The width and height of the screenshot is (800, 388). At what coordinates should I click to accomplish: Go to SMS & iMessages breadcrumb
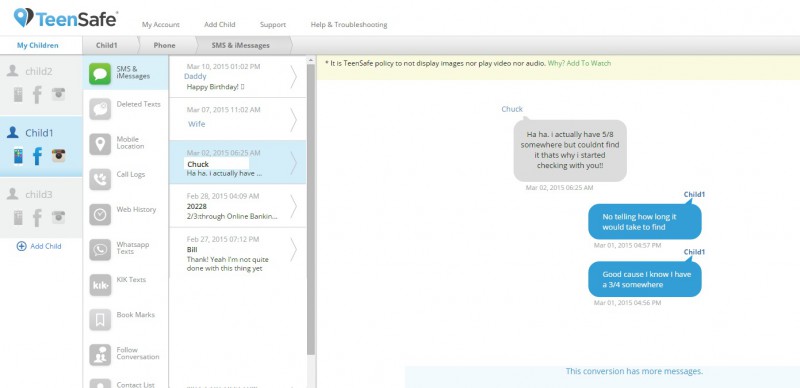click(240, 45)
